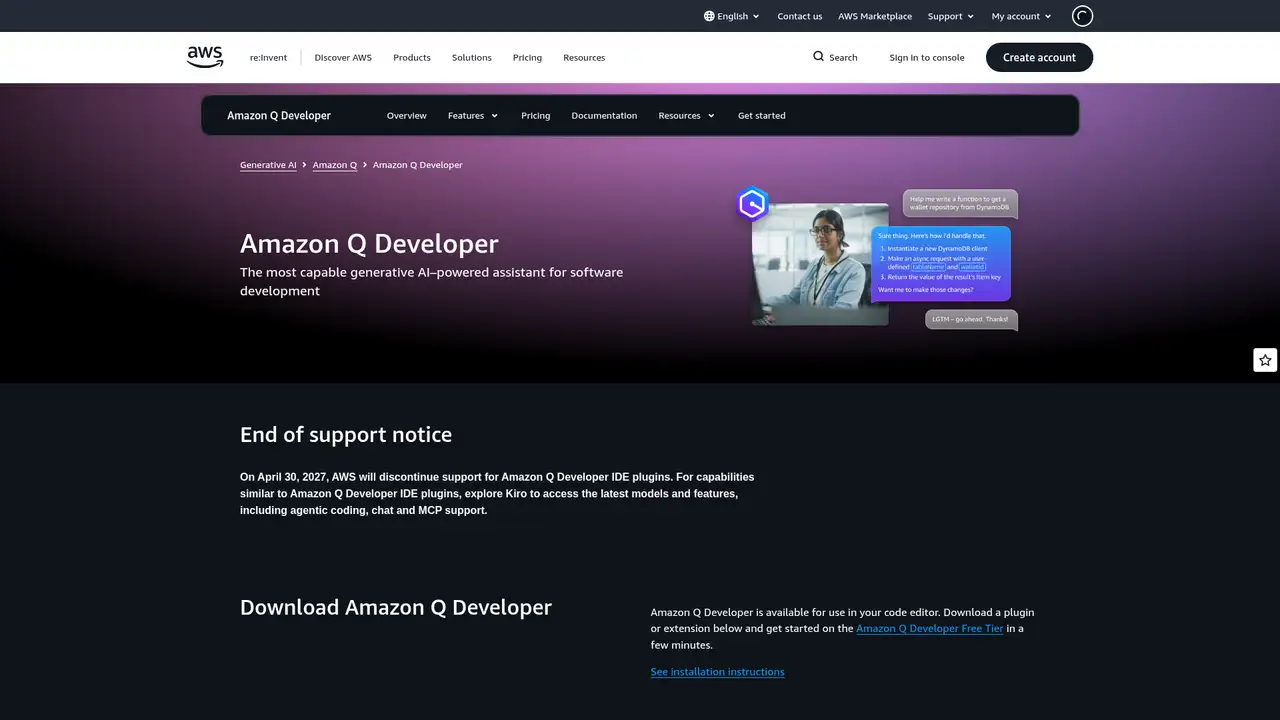This screenshot has width=1280, height=720.
Task: Click the search magnifier icon
Action: (x=818, y=57)
